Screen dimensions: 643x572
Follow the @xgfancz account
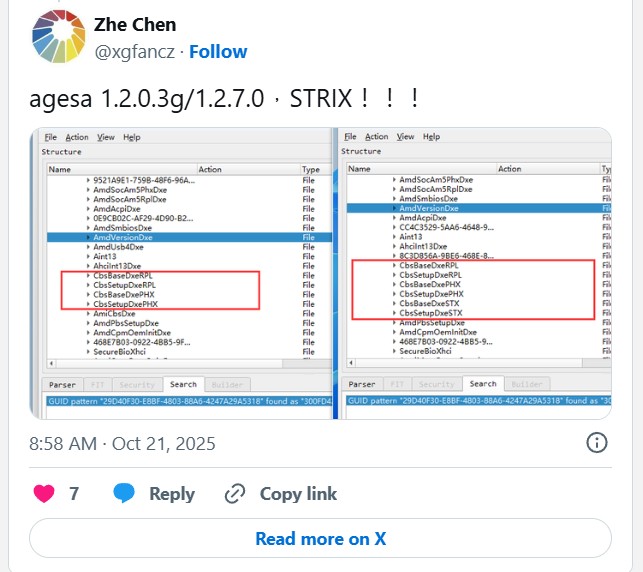click(x=218, y=52)
